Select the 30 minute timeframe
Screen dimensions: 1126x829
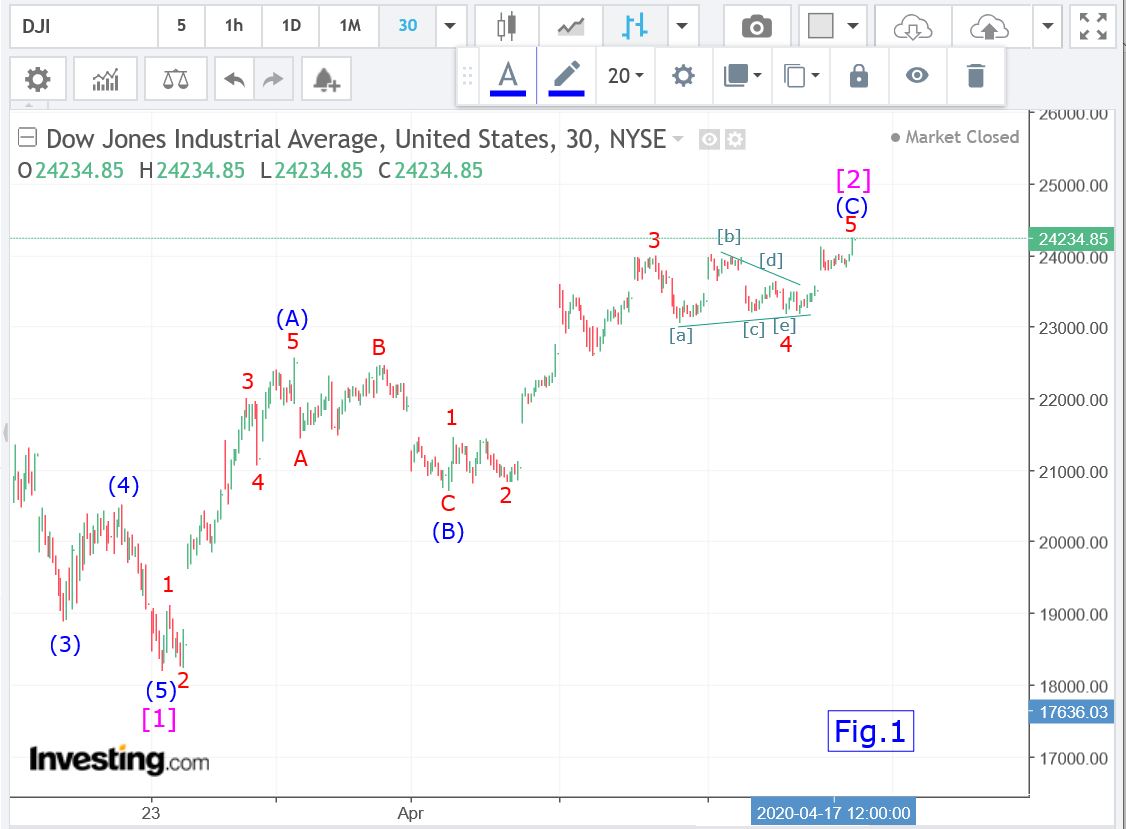point(407,27)
